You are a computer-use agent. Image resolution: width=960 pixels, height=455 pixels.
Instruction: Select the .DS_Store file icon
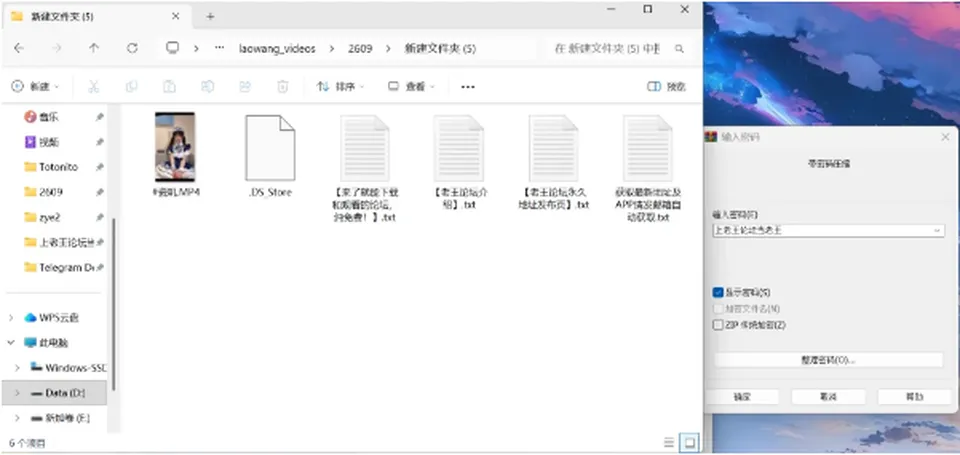pyautogui.click(x=270, y=148)
